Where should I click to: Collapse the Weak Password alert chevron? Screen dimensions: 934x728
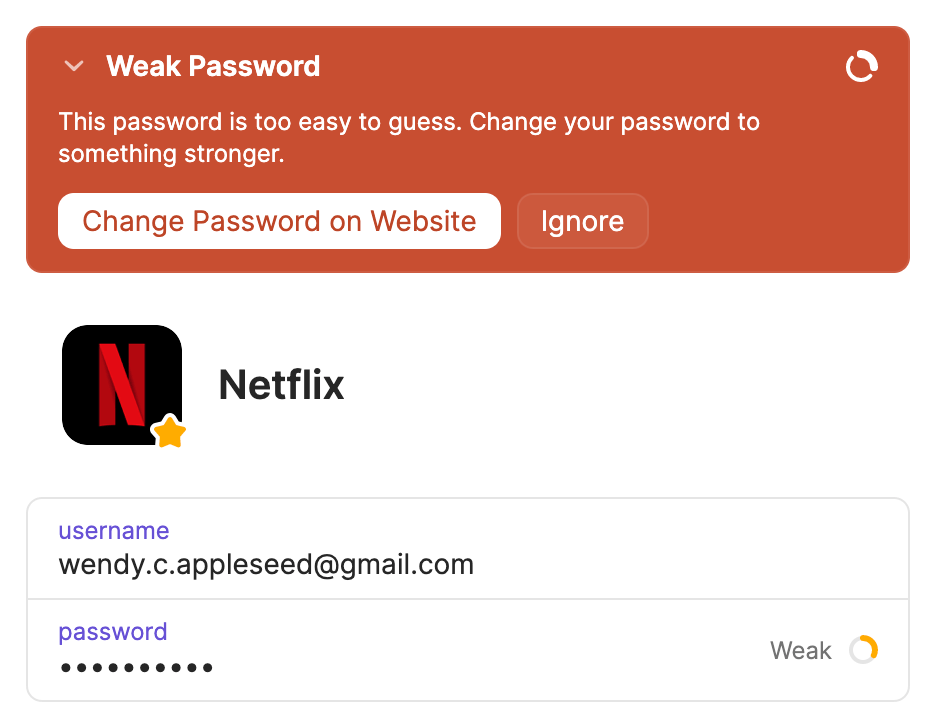coord(73,67)
